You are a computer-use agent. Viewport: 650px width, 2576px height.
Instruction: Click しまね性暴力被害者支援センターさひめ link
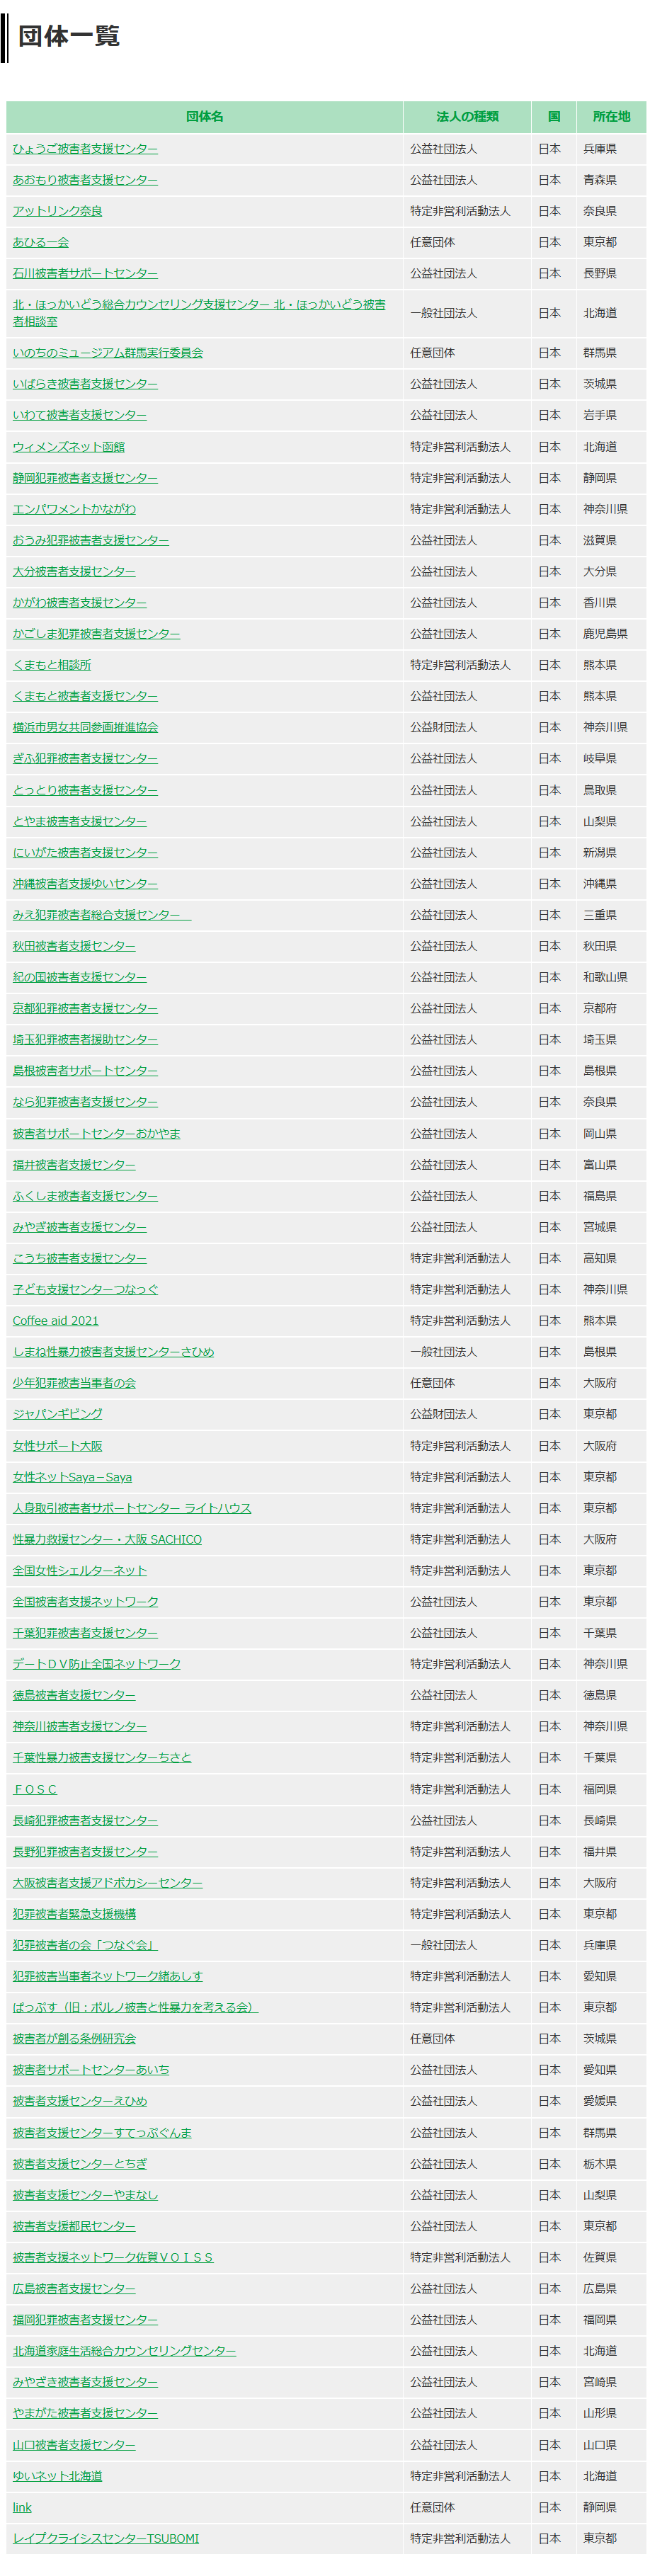pyautogui.click(x=113, y=1351)
